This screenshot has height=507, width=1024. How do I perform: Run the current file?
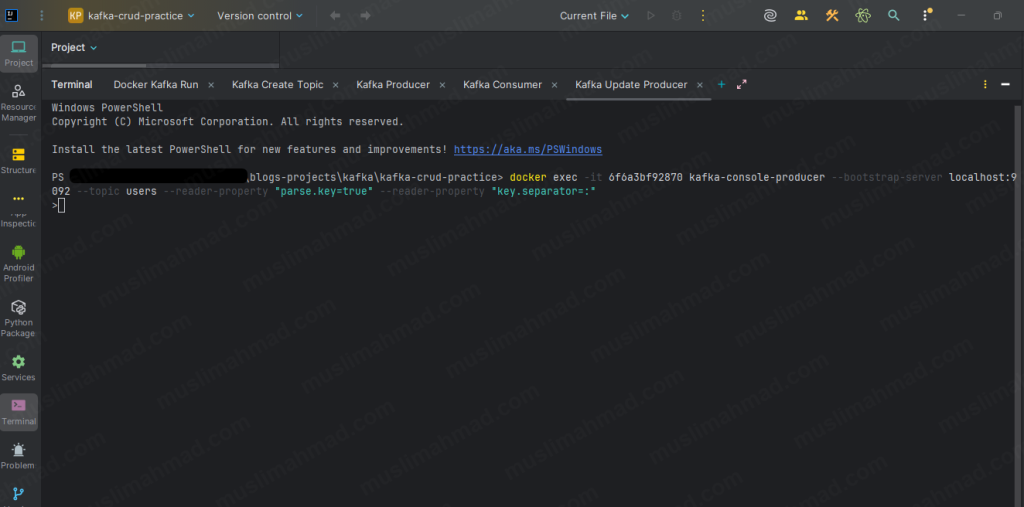(x=650, y=16)
